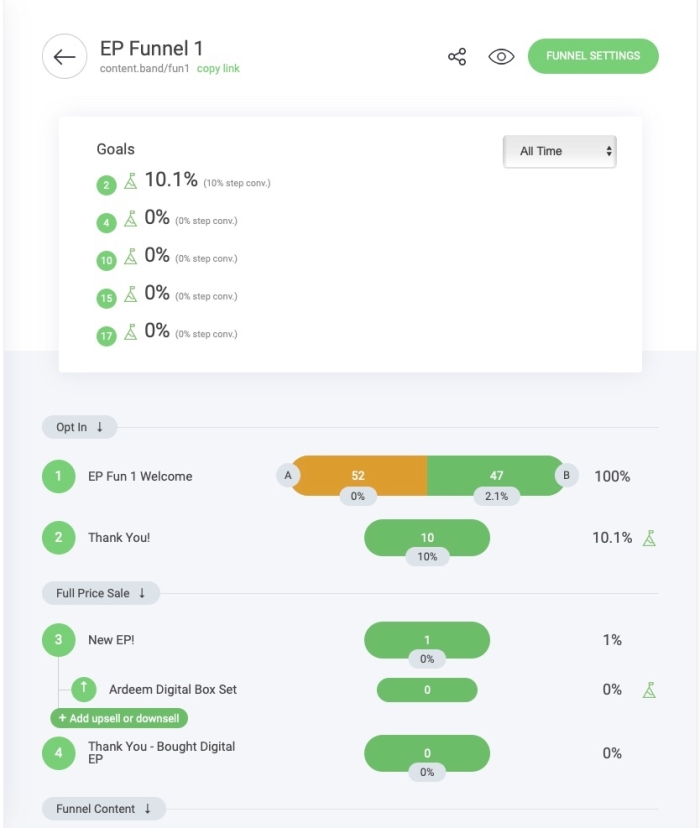Open the All Time date range dropdown
Screen dimensions: 700x828
coord(560,152)
